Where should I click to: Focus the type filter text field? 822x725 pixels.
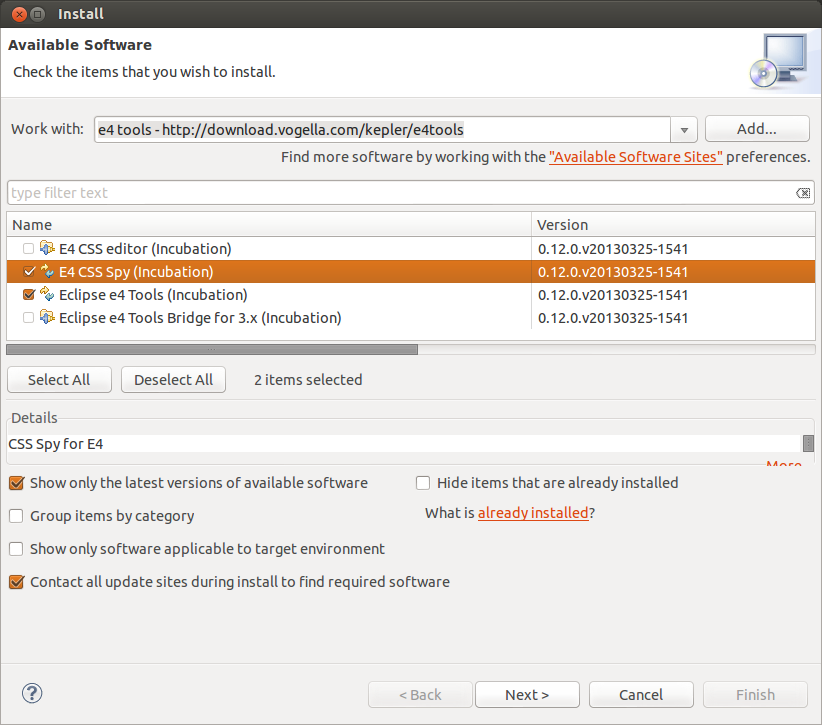pos(400,193)
